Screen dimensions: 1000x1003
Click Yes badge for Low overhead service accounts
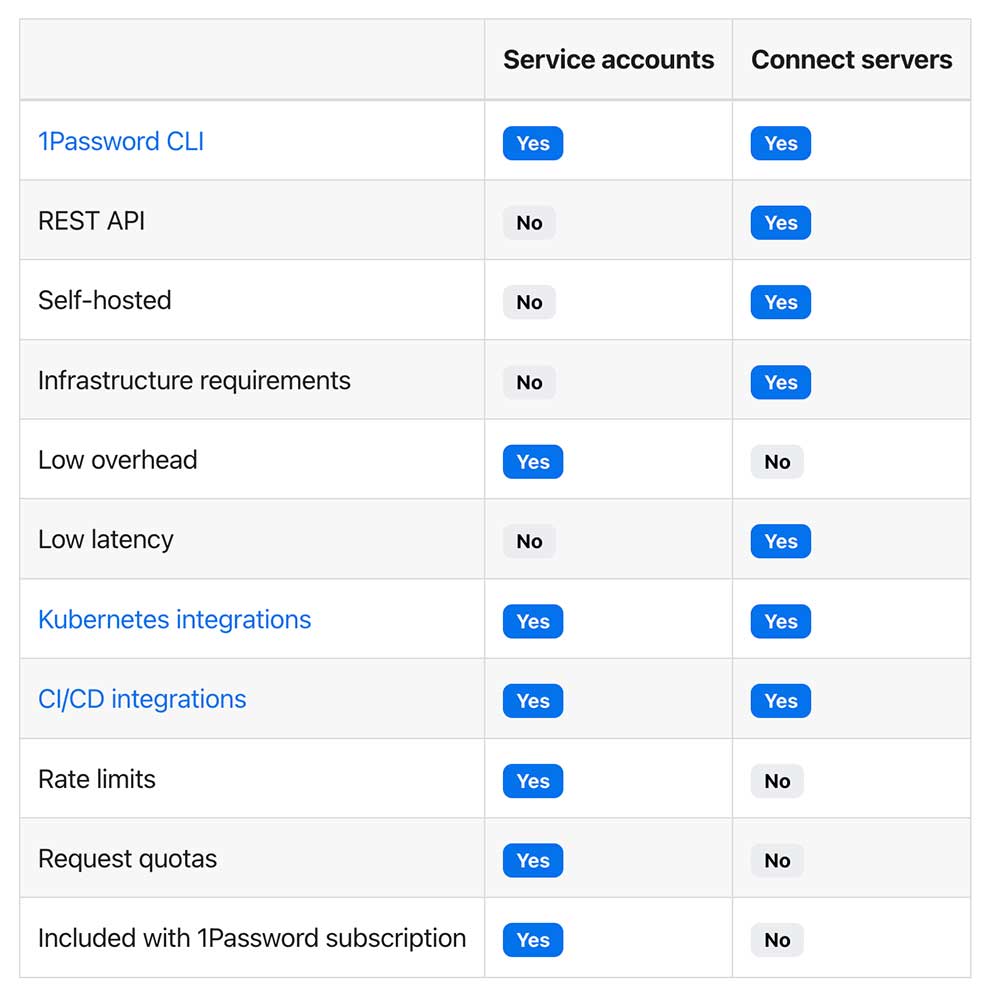click(x=533, y=462)
